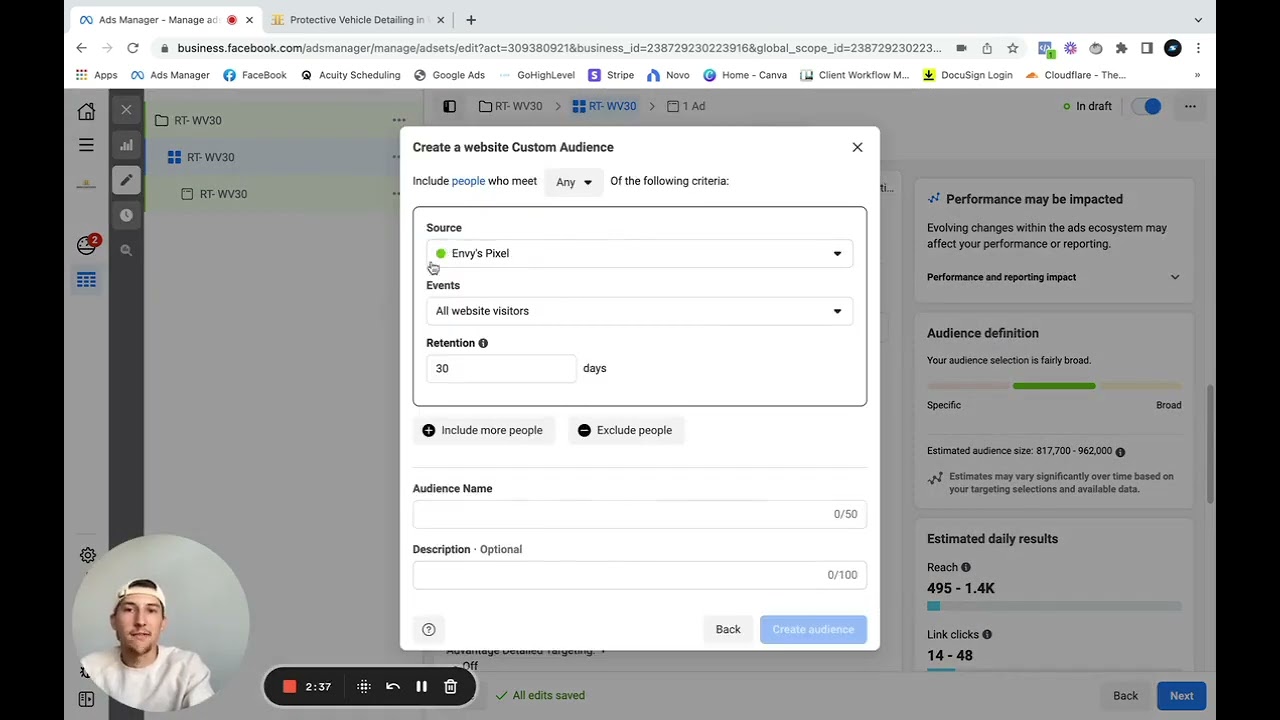
Task: Click Reach info icon
Action: coord(966,568)
